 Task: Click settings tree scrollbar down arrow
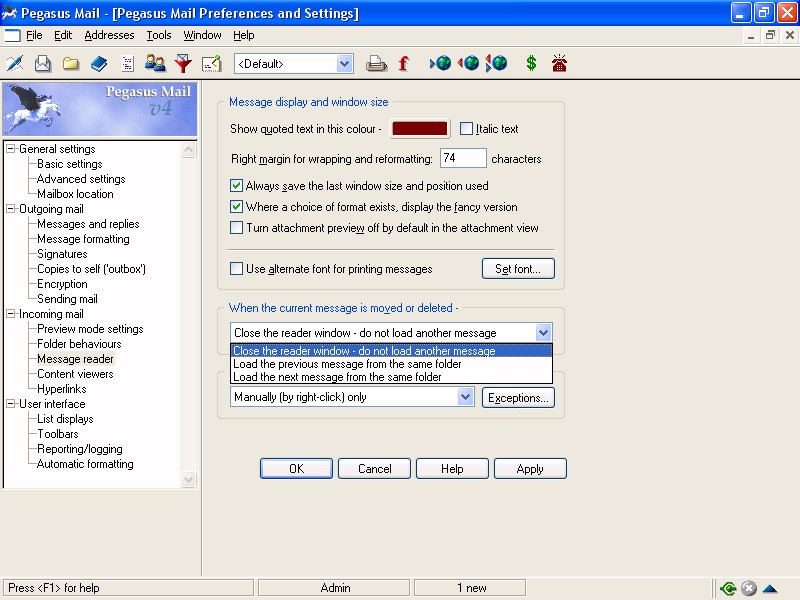(188, 480)
